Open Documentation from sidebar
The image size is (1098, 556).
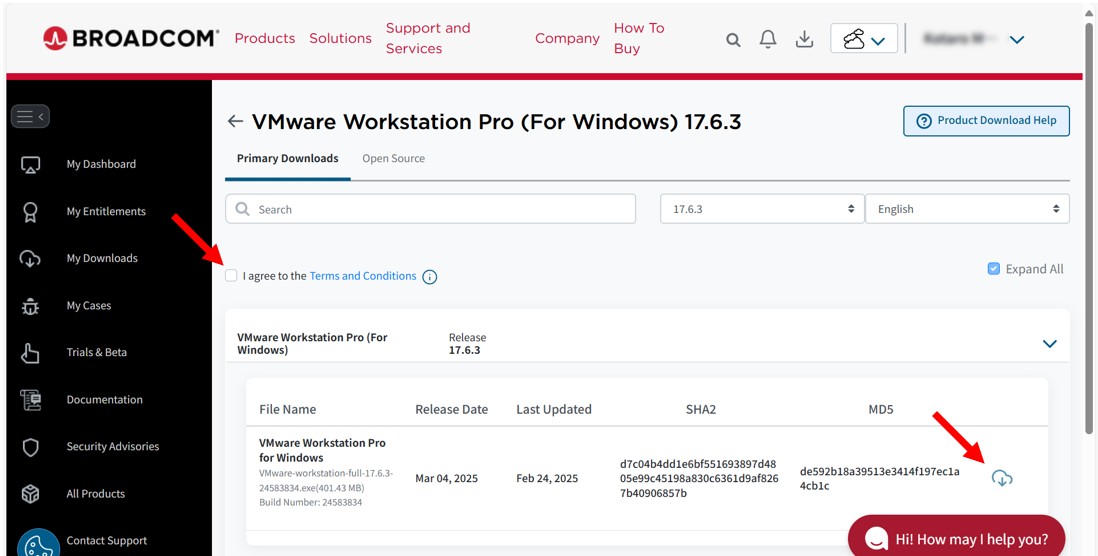[x=104, y=400]
